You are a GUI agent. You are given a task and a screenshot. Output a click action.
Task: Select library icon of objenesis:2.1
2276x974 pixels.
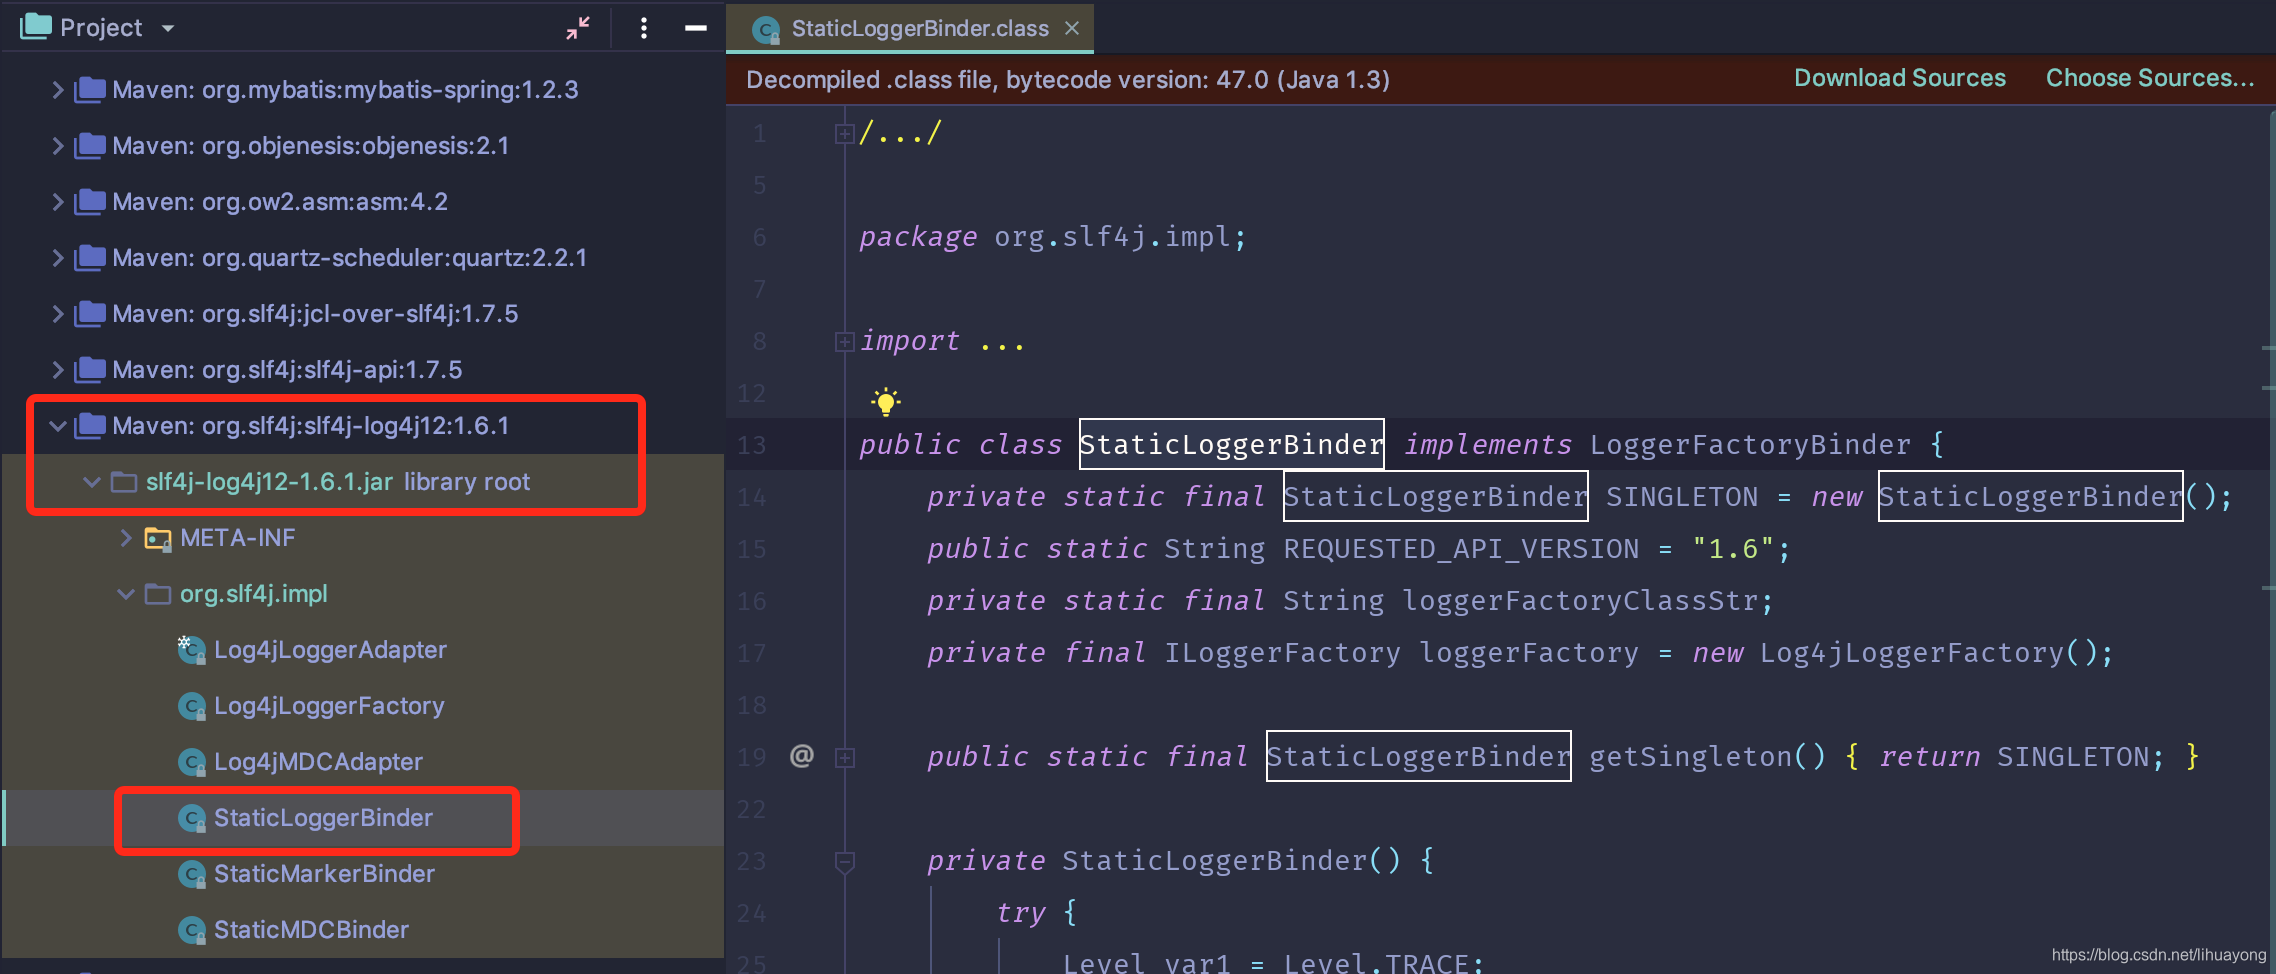coord(90,145)
